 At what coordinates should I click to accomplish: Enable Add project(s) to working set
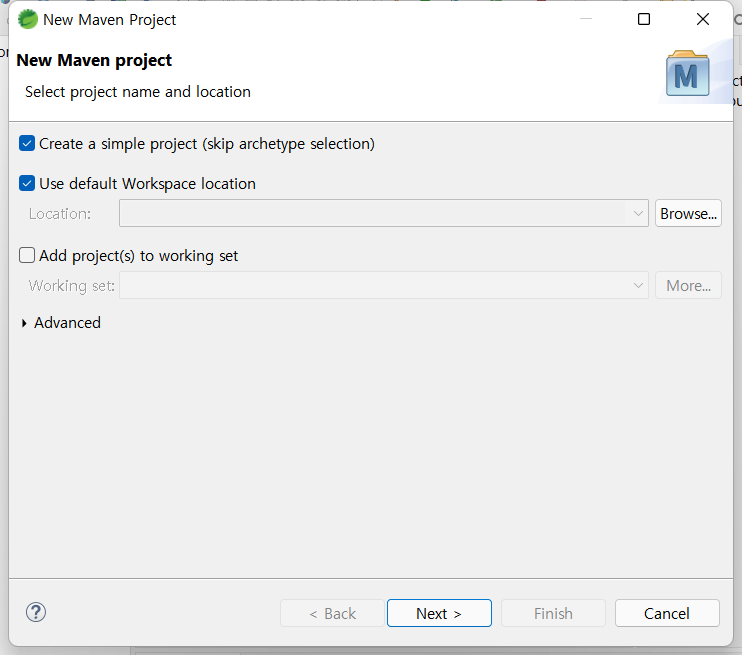click(27, 255)
